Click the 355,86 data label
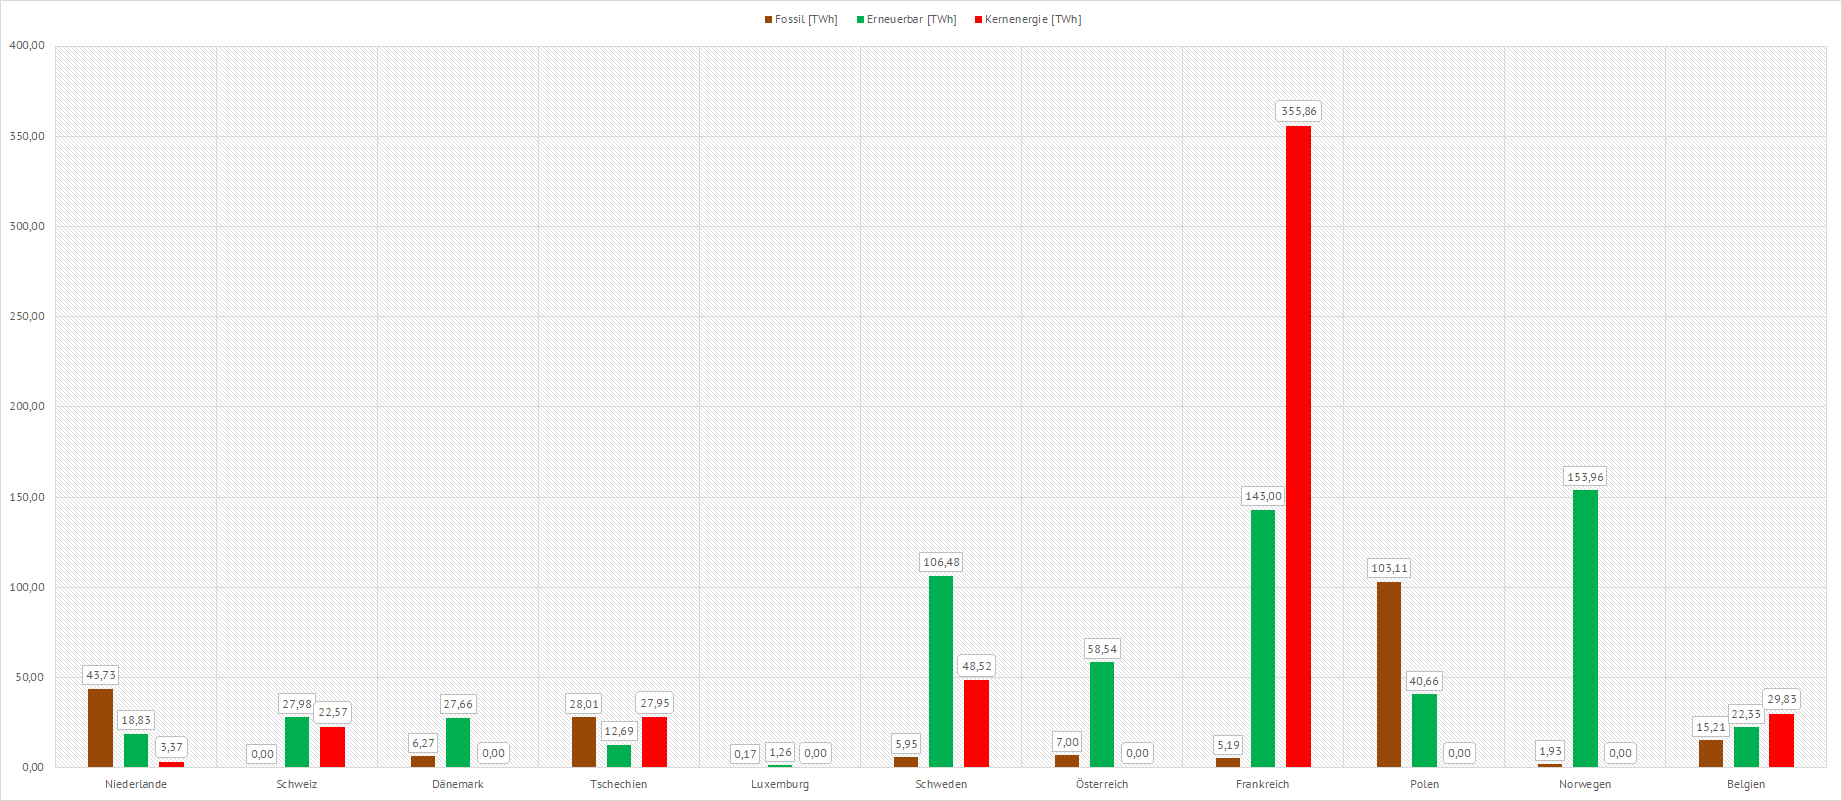The image size is (1842, 801). (x=1298, y=111)
